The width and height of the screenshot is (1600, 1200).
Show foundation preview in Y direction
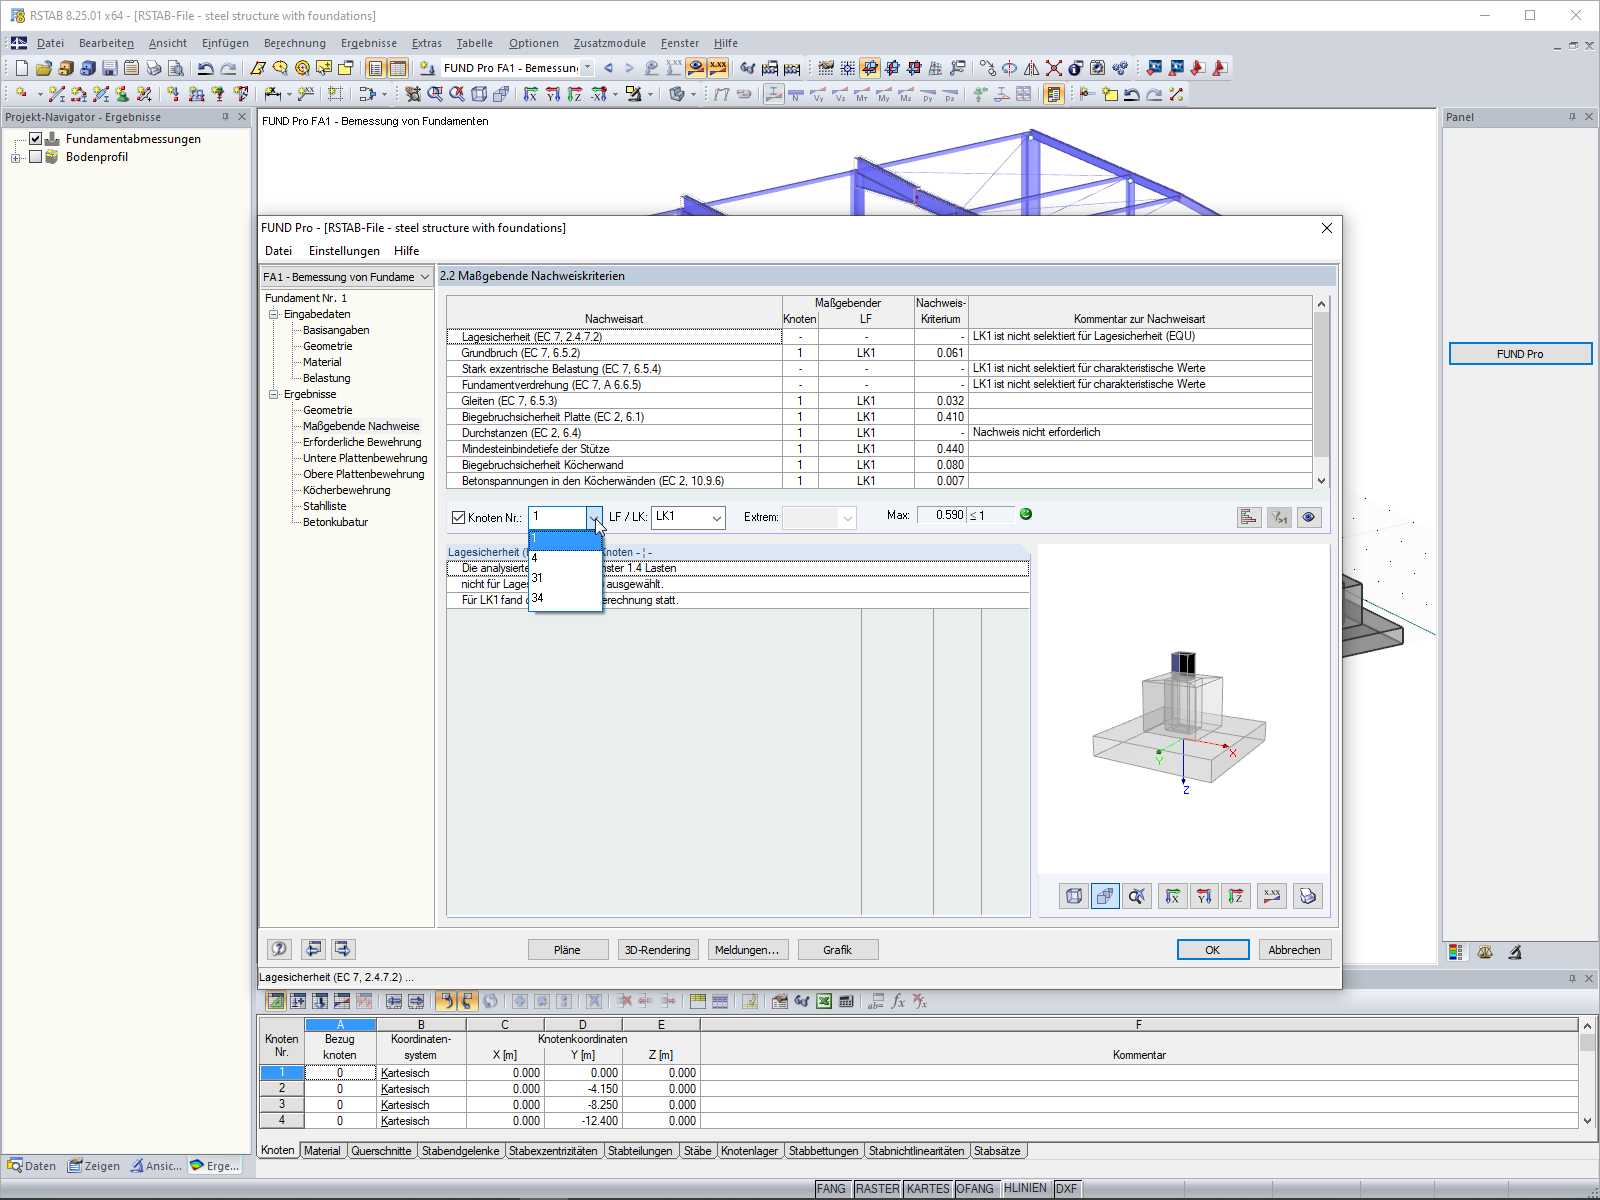click(1204, 896)
